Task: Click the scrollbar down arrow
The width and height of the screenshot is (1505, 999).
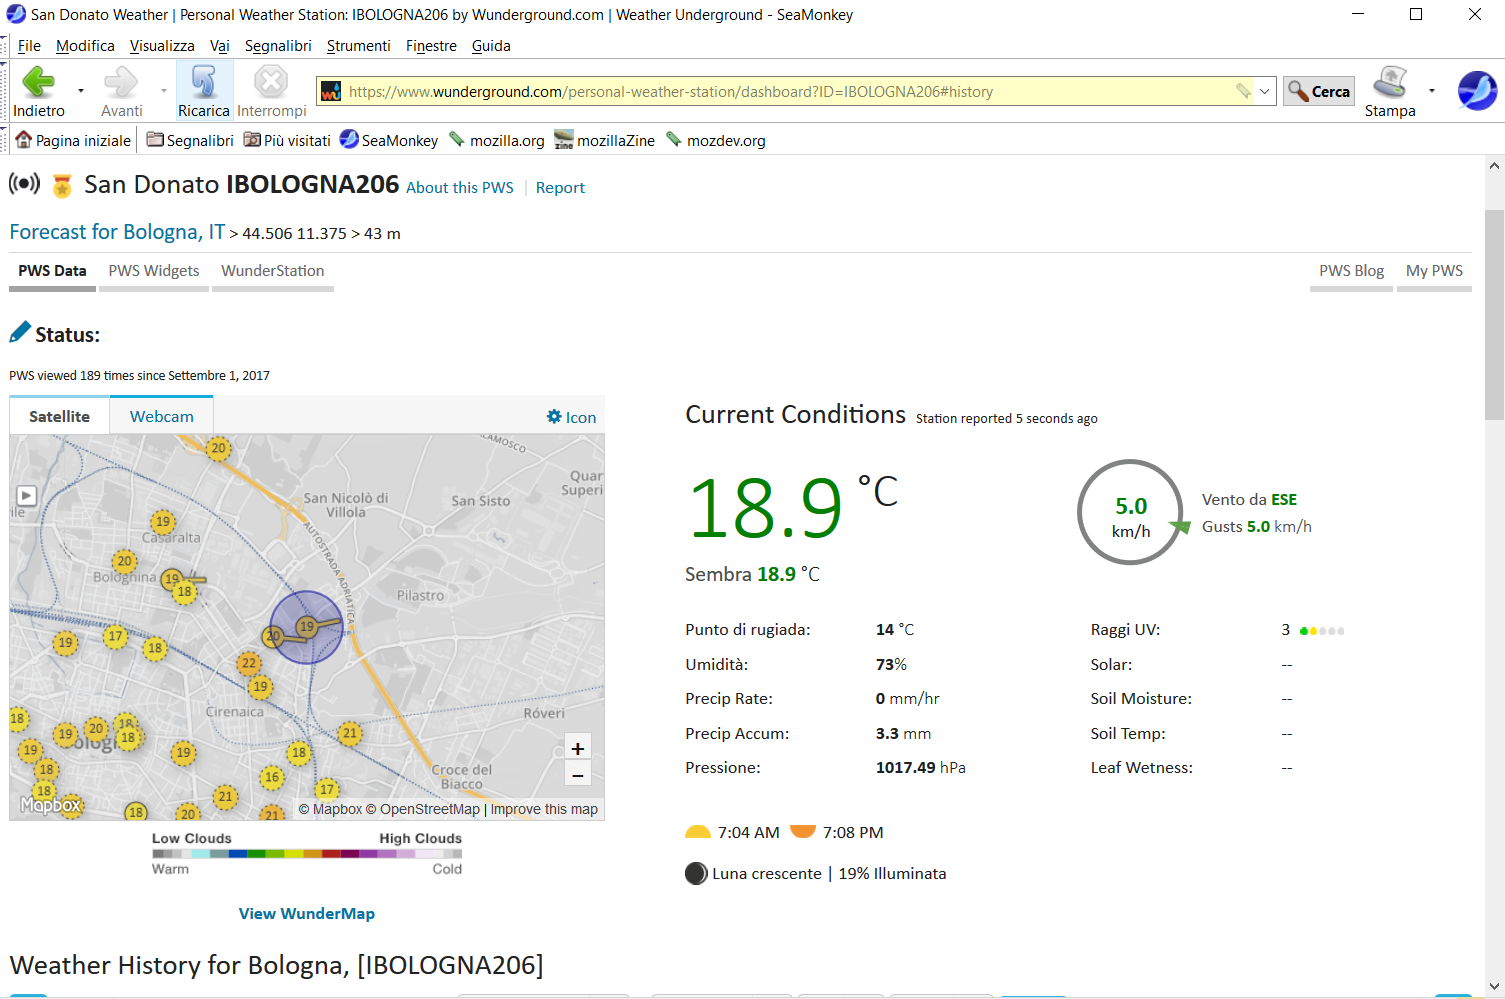Action: [x=1494, y=987]
